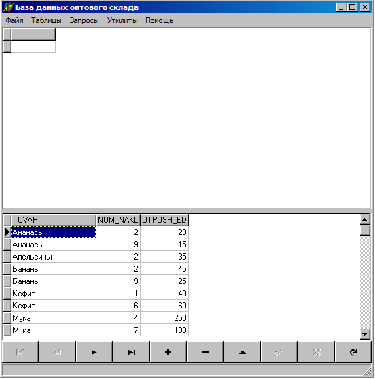Select Бананы cell in row with 25
Viewport: 375px width, 379px height.
pos(53,281)
